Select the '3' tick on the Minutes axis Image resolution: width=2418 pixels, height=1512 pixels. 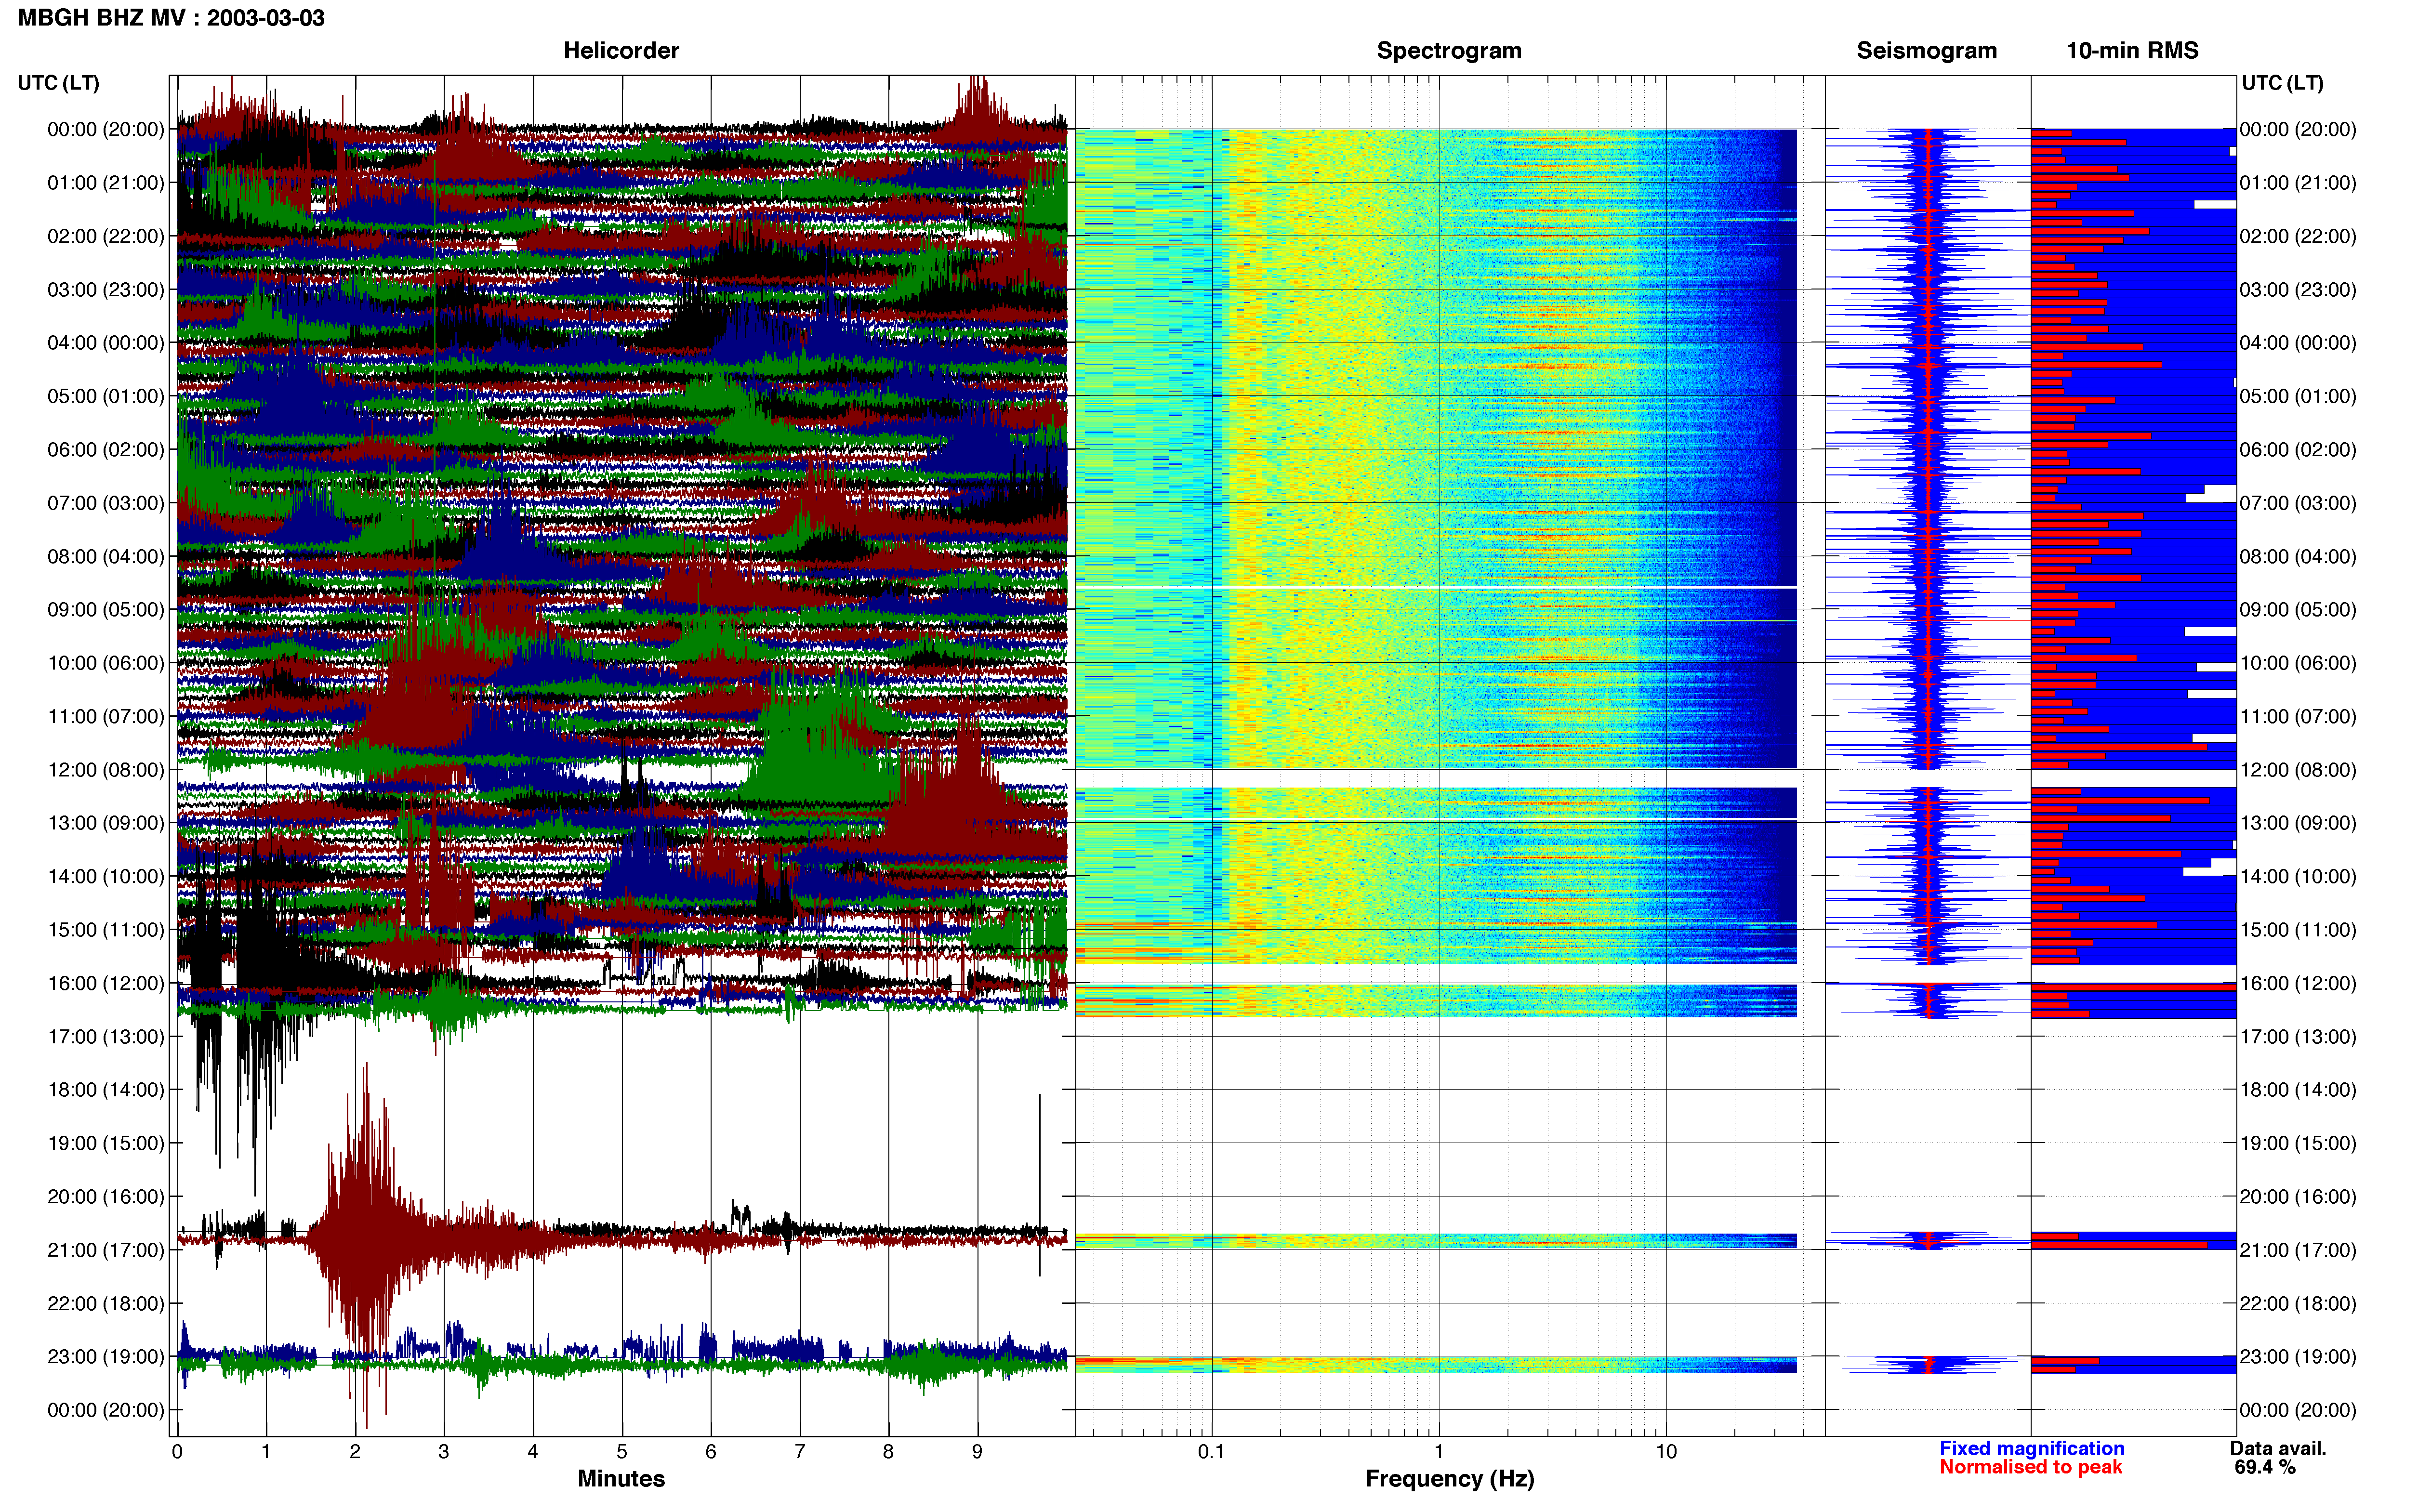(x=444, y=1452)
